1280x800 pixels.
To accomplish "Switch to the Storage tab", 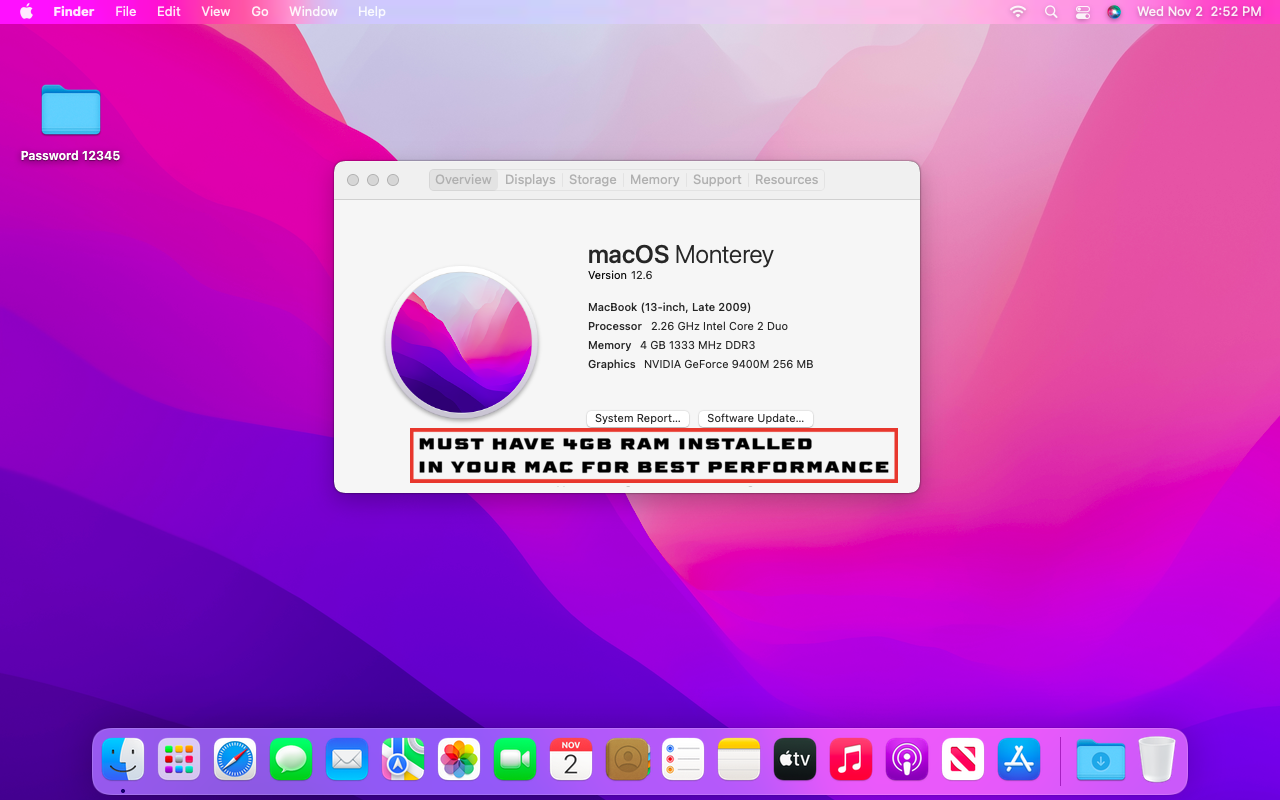I will pyautogui.click(x=593, y=180).
